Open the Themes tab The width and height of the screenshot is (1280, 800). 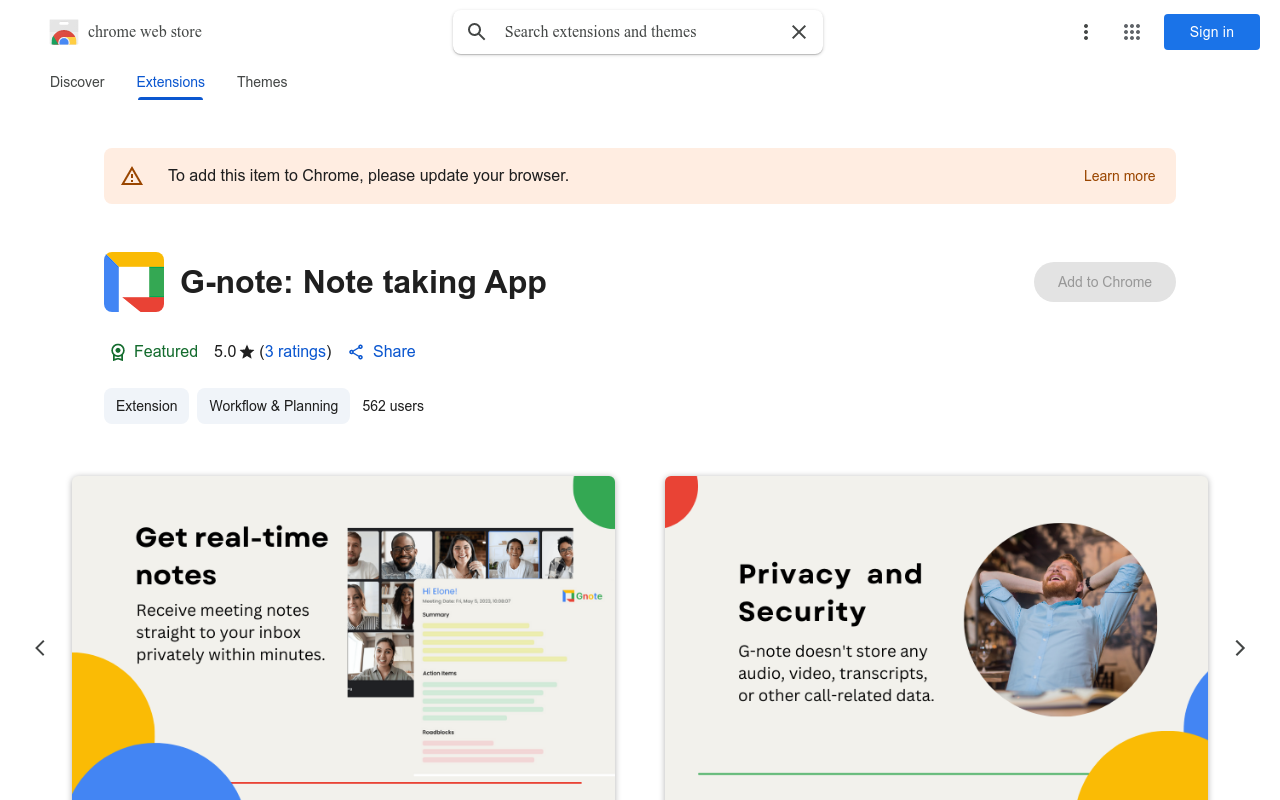(x=262, y=82)
